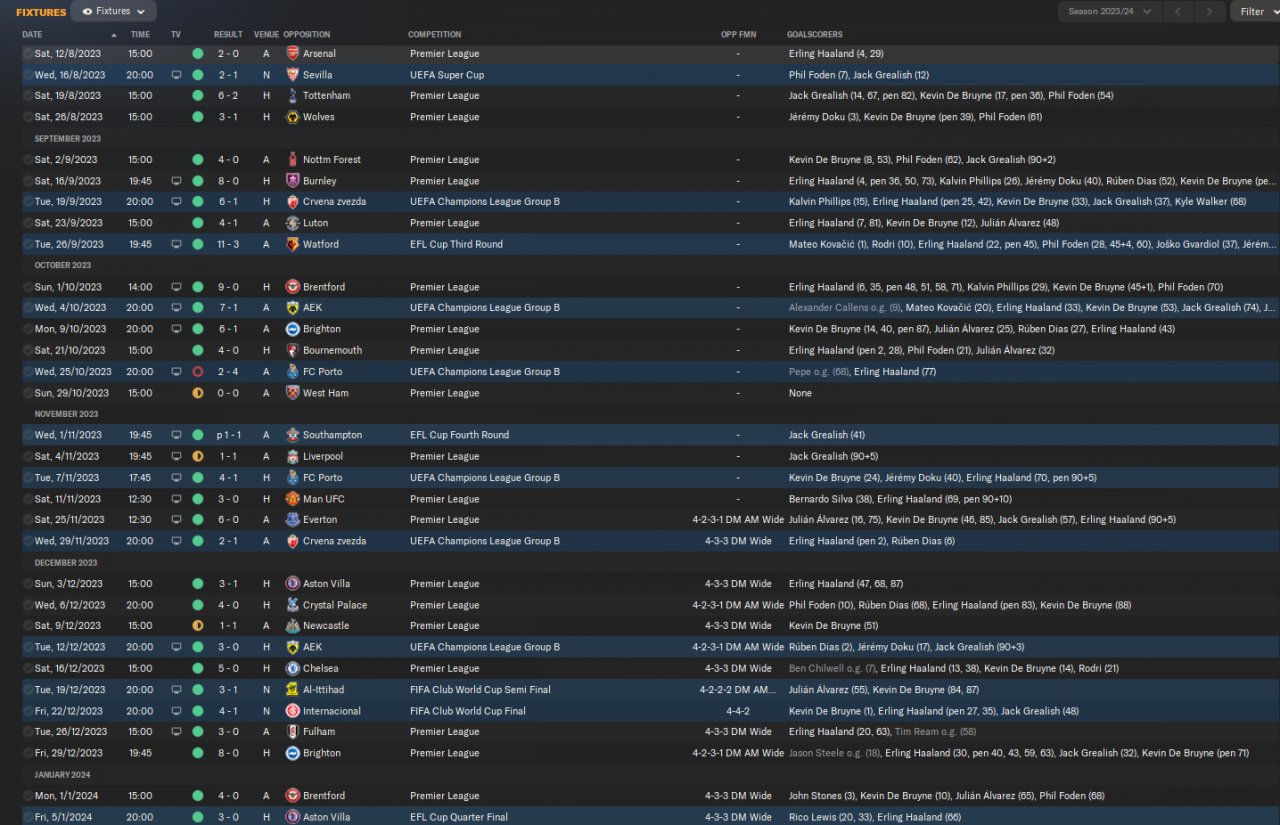Image resolution: width=1280 pixels, height=825 pixels.
Task: Toggle the checkmark for Sat 16/9/2023 fixture
Action: coord(28,181)
